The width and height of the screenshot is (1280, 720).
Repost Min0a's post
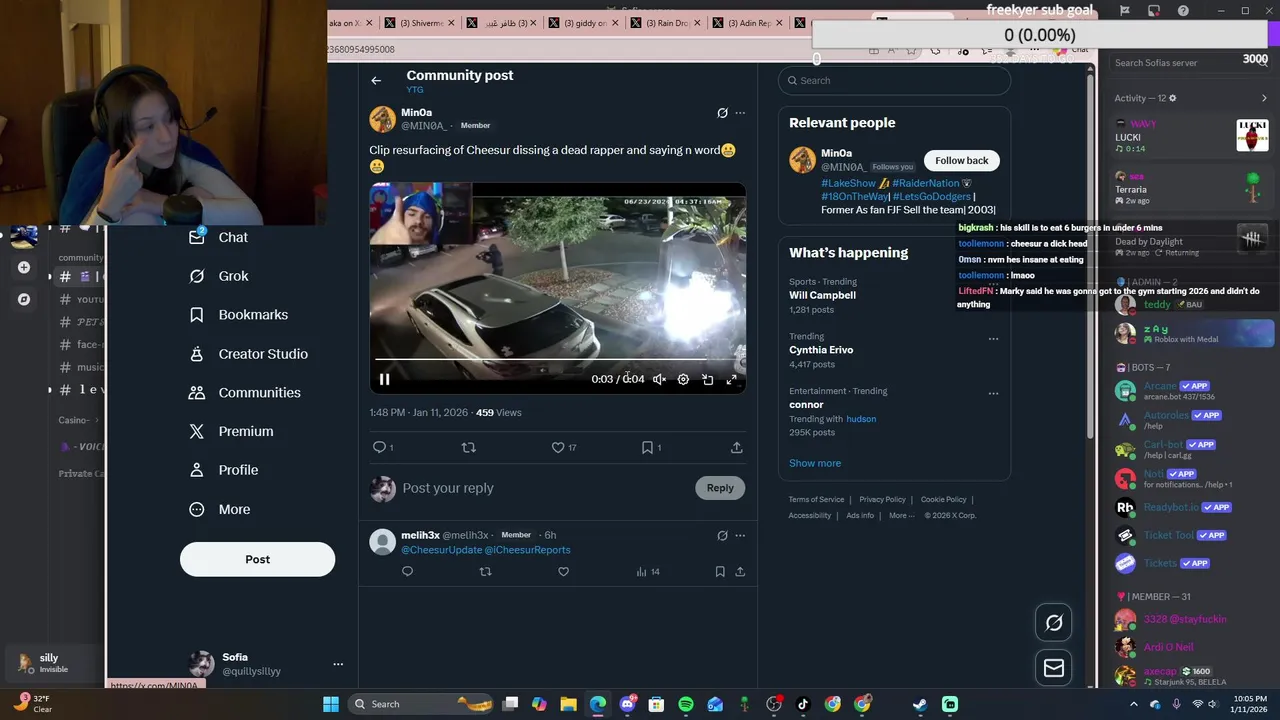pyautogui.click(x=468, y=447)
